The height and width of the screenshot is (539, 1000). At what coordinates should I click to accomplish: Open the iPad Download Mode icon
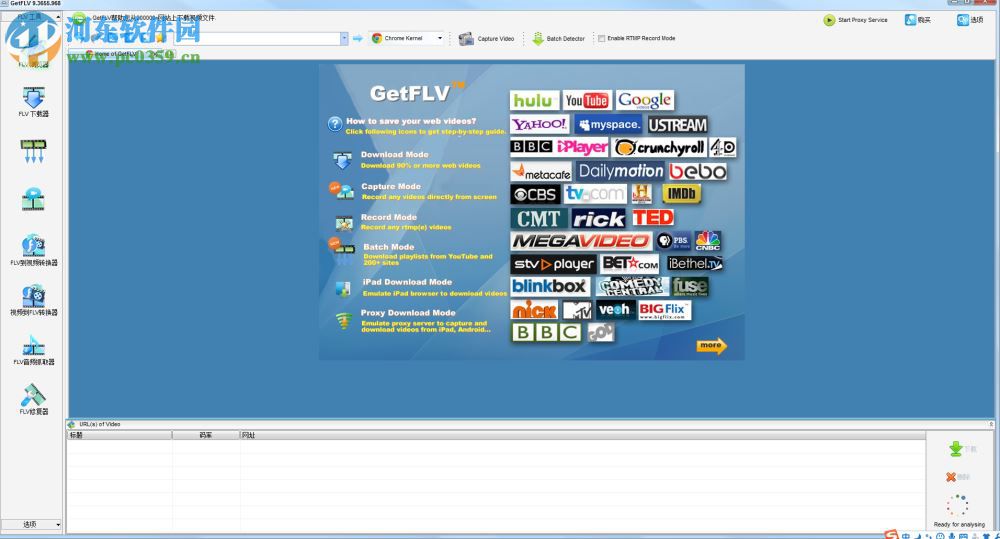pyautogui.click(x=343, y=288)
